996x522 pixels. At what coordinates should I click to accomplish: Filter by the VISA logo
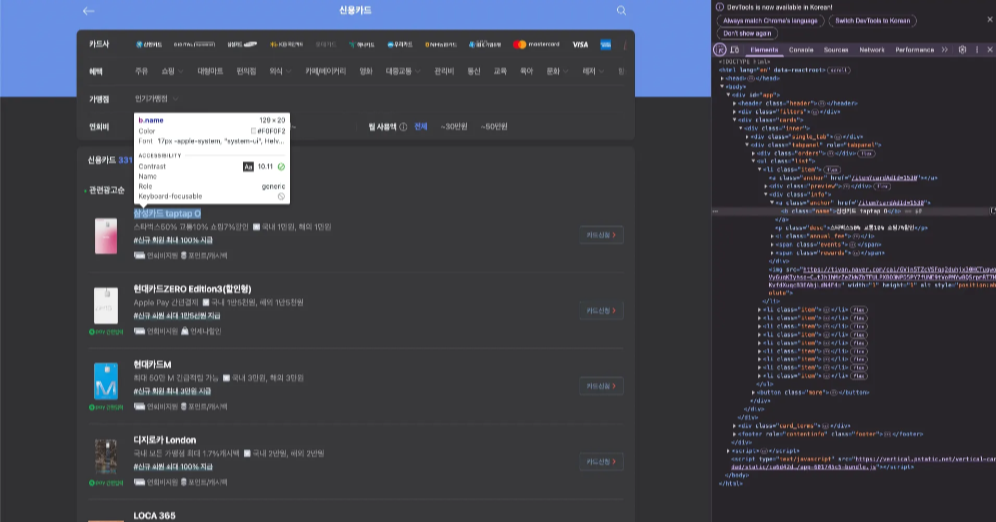580,44
